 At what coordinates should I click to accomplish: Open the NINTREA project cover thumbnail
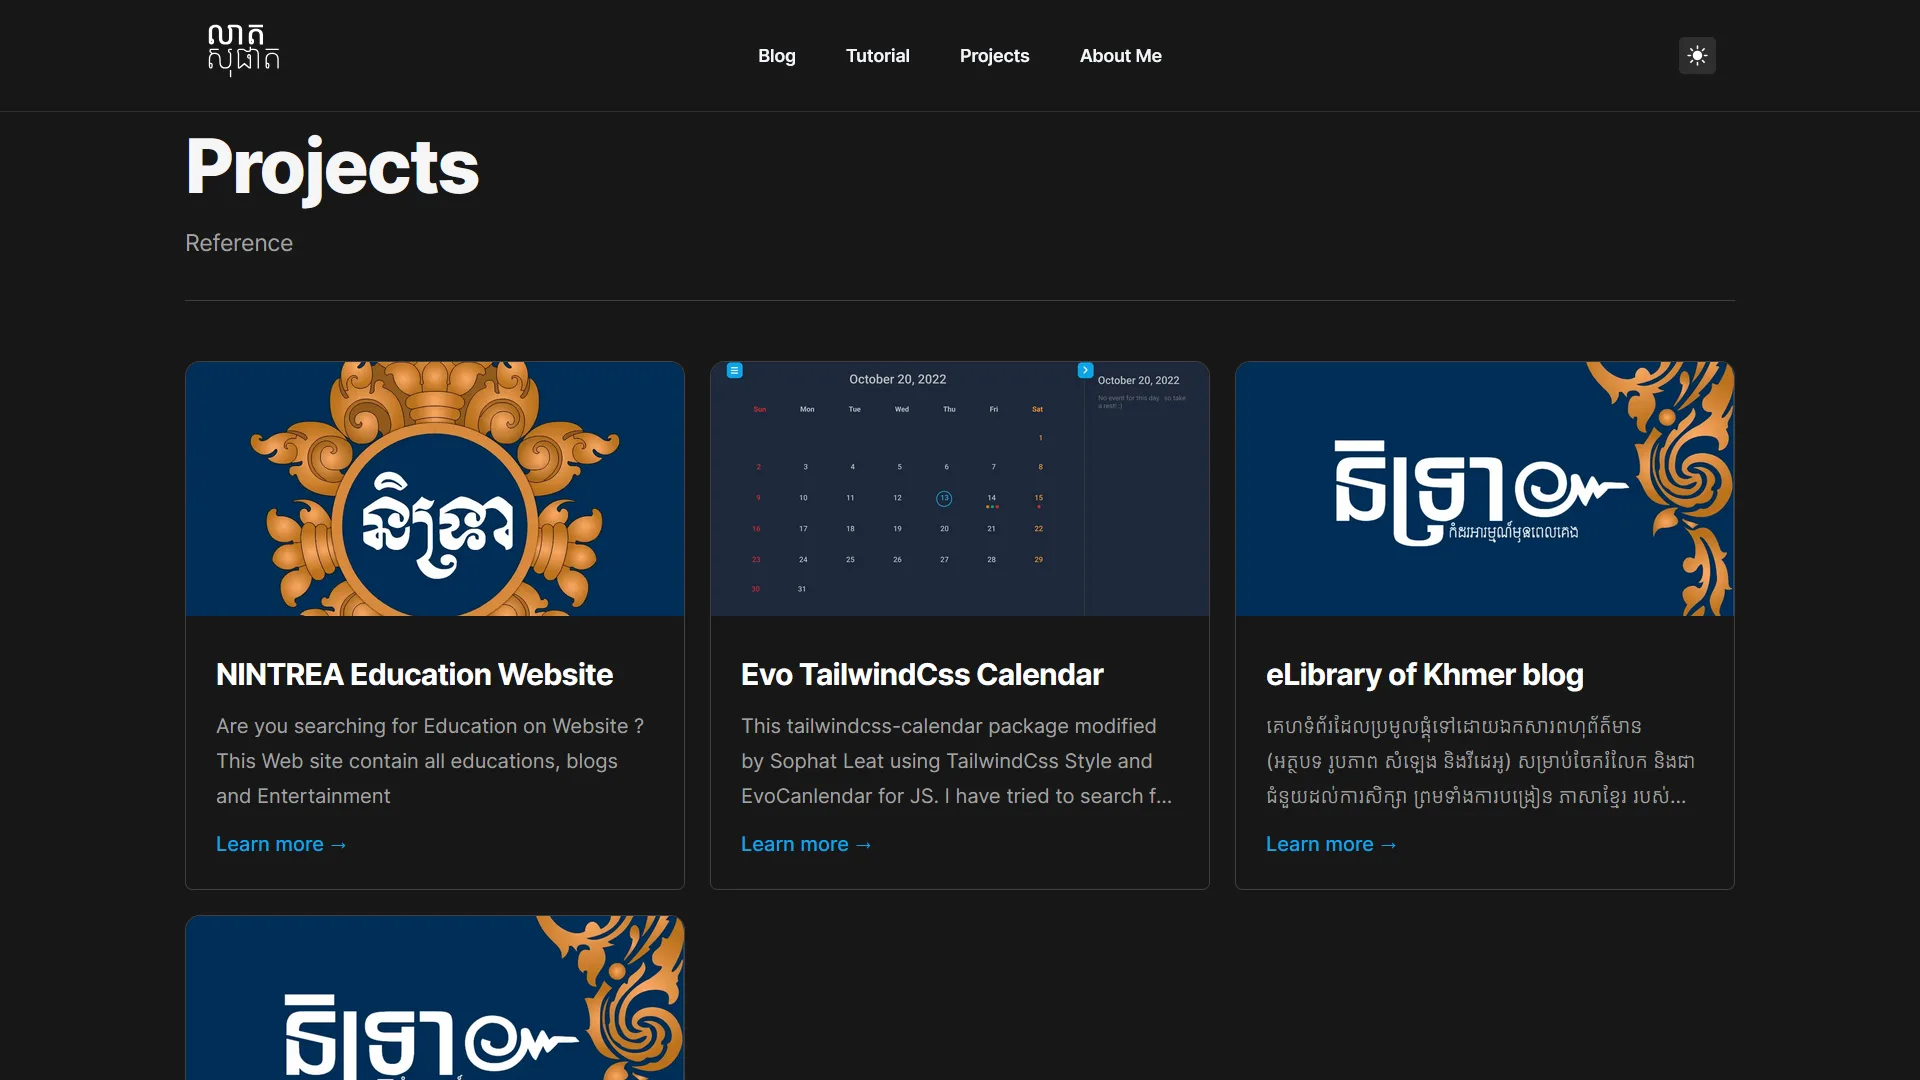point(434,488)
